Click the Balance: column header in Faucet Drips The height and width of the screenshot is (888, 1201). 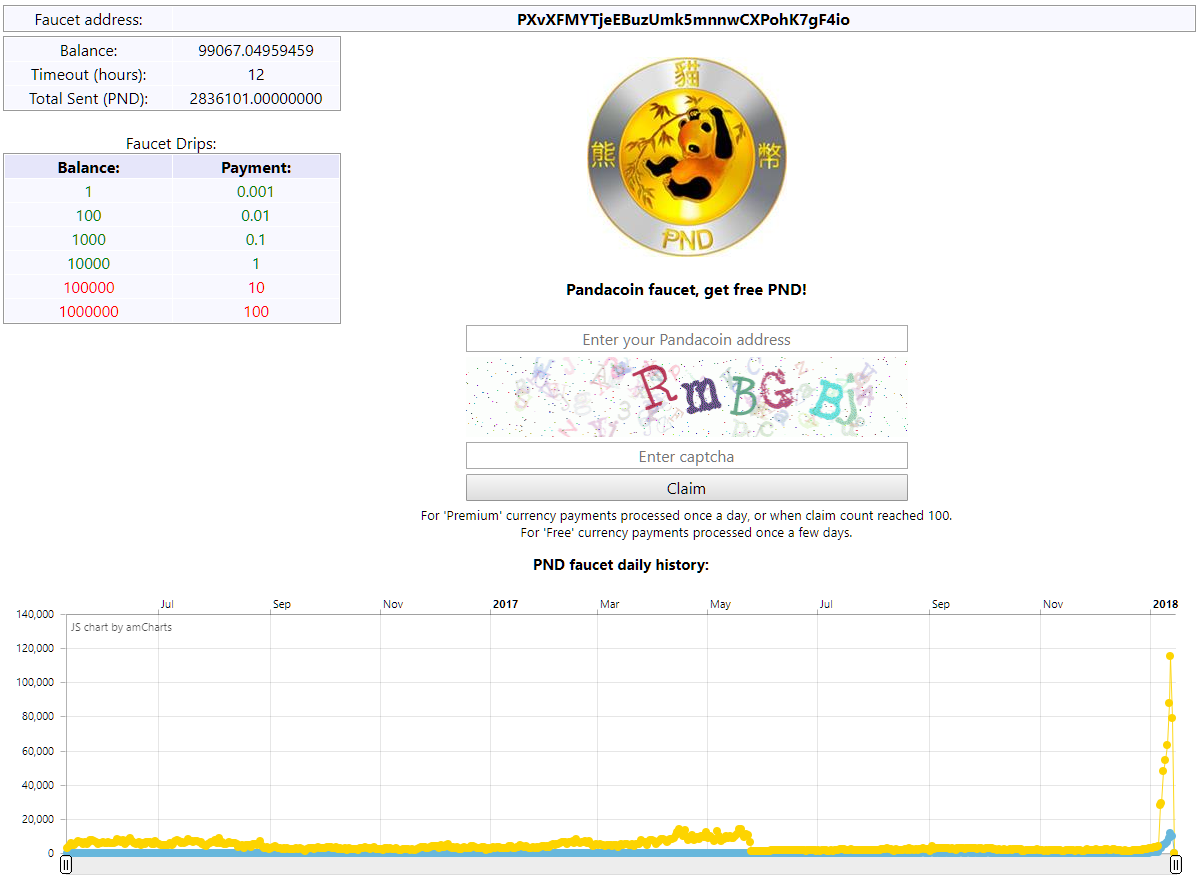(89, 167)
